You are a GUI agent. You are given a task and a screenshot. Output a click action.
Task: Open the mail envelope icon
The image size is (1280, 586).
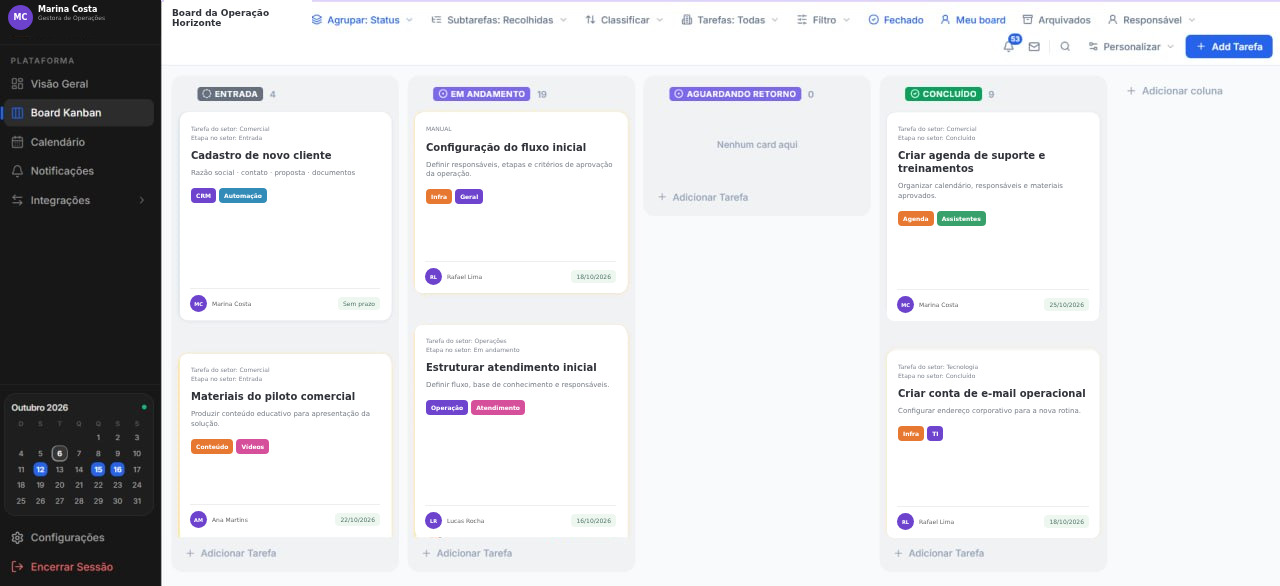pos(1034,46)
